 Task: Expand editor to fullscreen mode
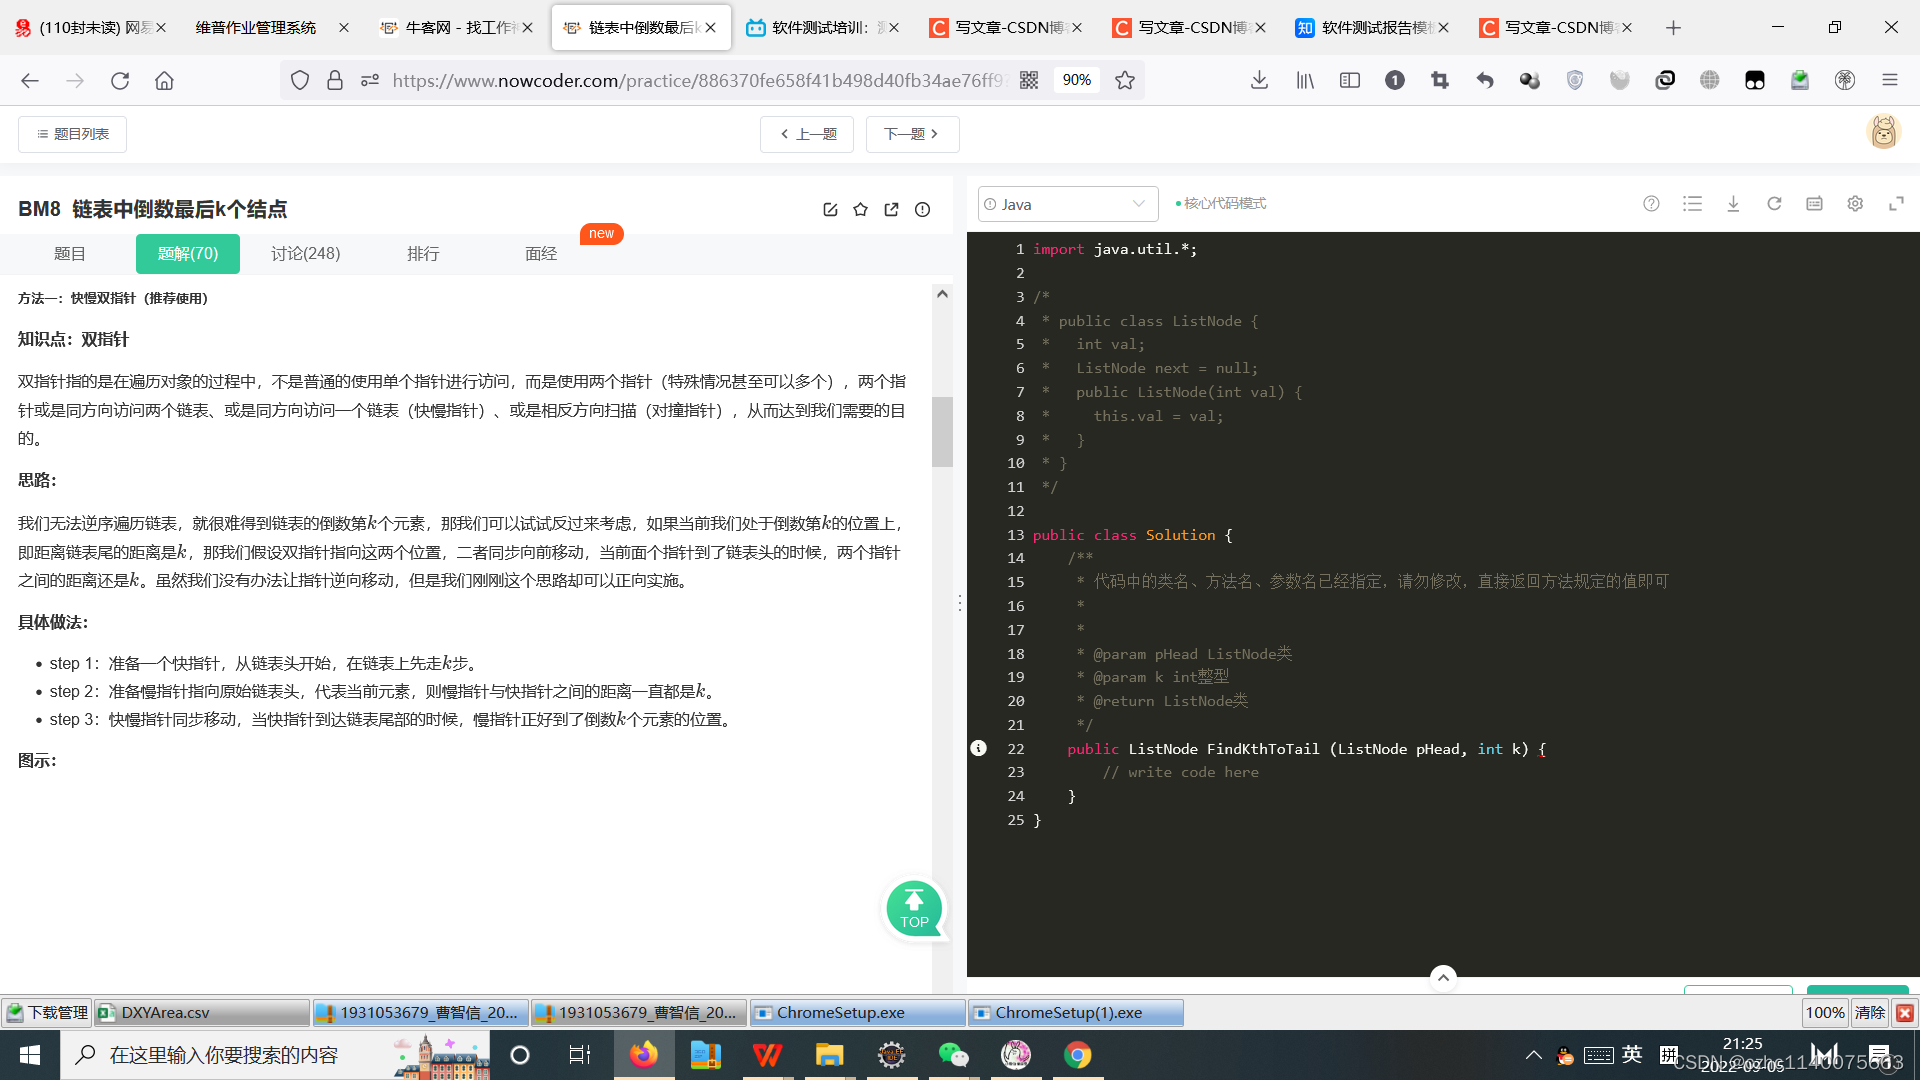tap(1897, 203)
